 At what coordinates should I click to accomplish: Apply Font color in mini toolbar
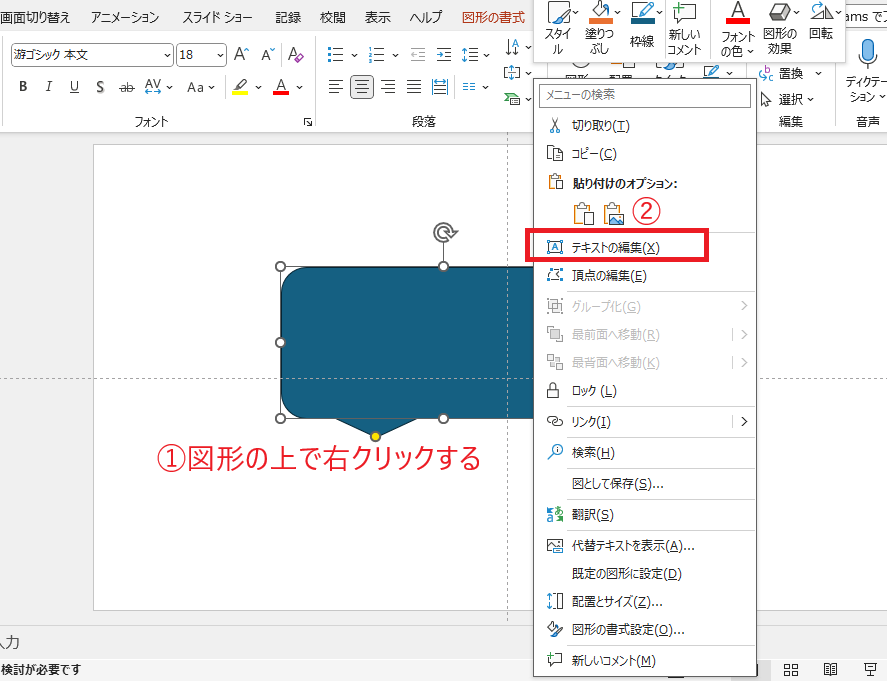click(738, 29)
